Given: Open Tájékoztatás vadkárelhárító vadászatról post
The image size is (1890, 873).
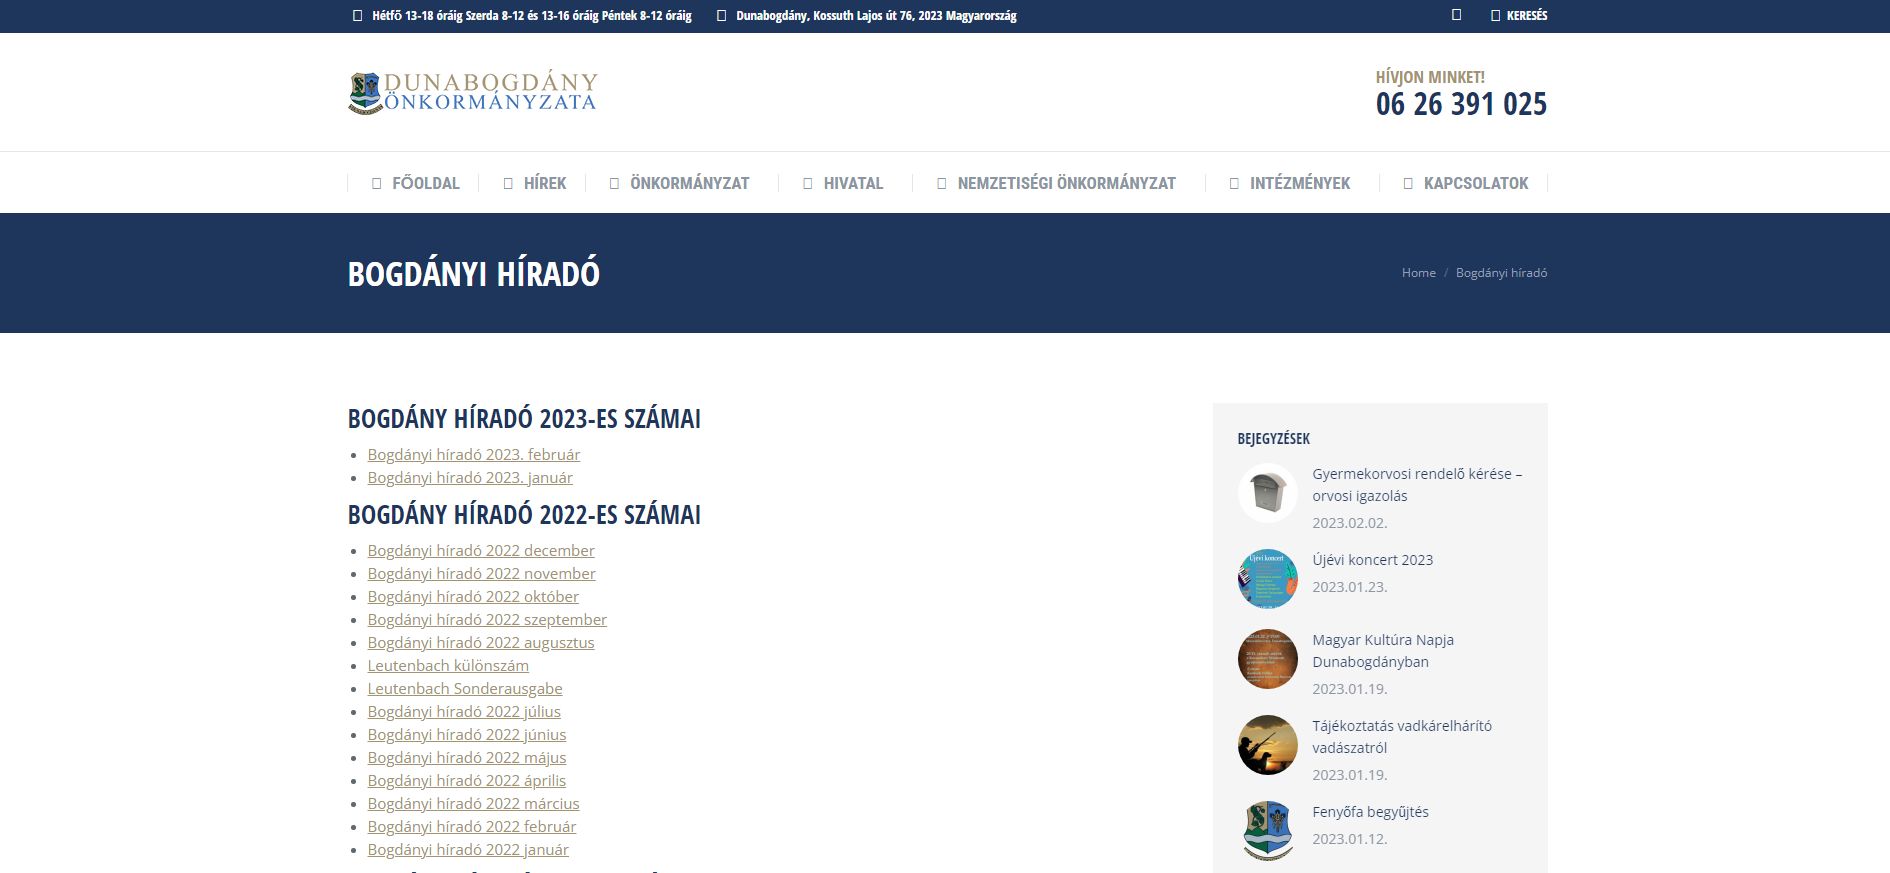Looking at the screenshot, I should [1402, 737].
